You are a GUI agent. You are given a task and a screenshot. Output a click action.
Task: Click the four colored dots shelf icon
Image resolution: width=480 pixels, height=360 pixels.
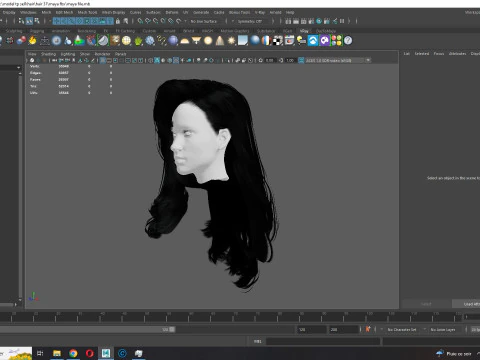point(336,41)
